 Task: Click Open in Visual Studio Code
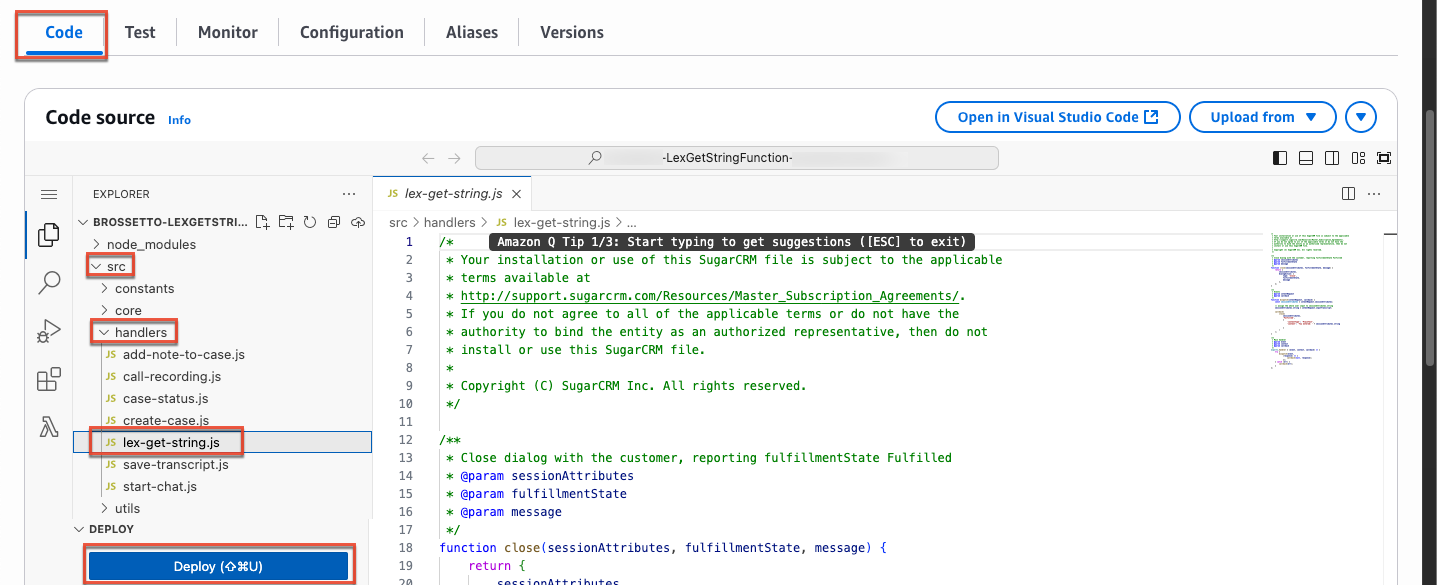pos(1057,117)
